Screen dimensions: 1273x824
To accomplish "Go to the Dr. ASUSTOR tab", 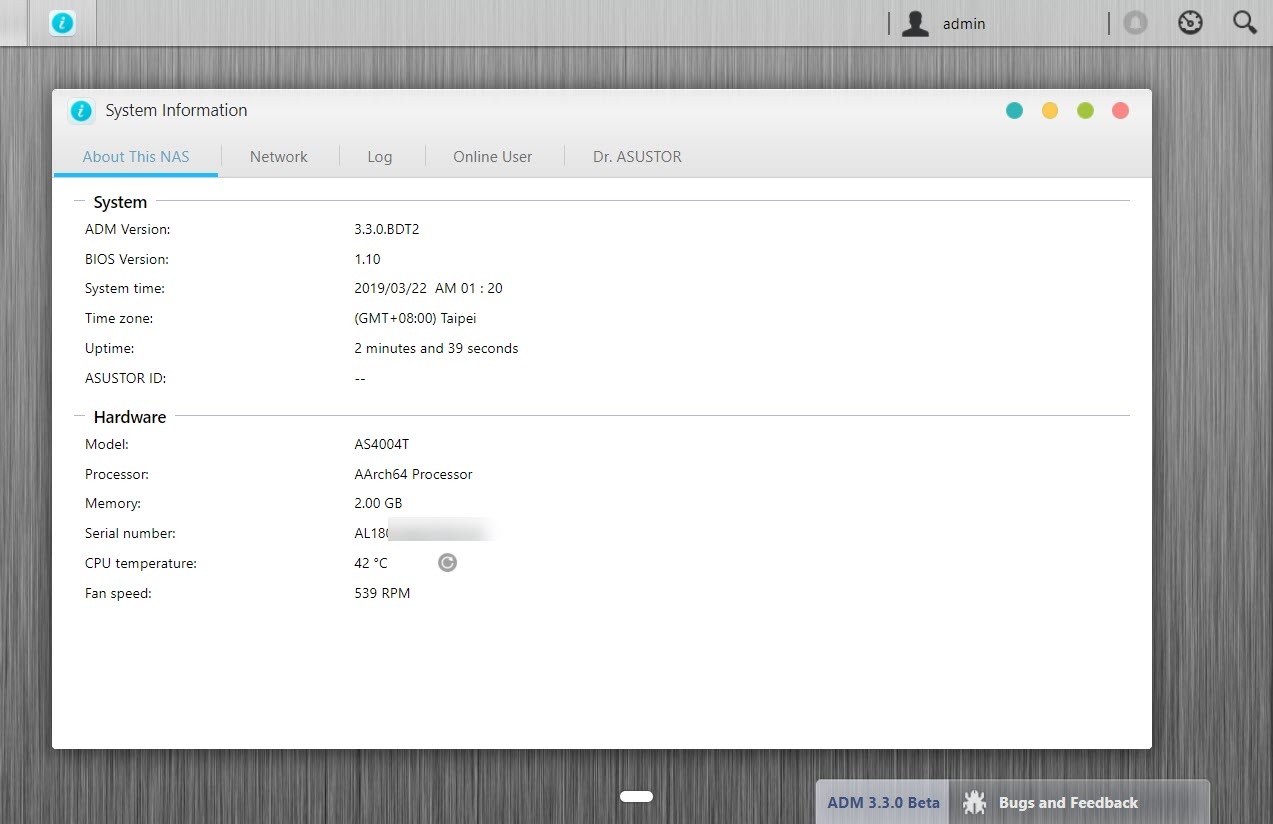I will [x=637, y=157].
